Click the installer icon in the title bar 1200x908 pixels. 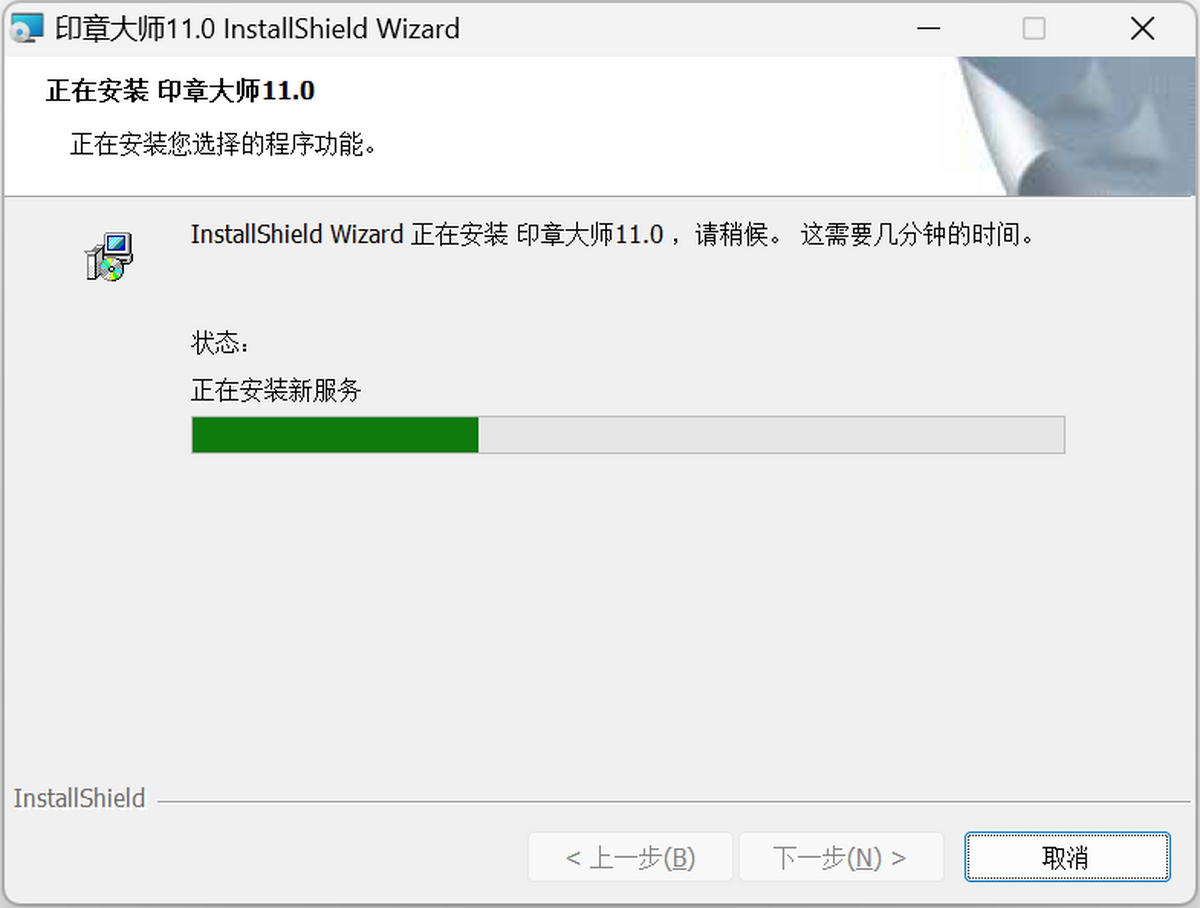tap(27, 28)
